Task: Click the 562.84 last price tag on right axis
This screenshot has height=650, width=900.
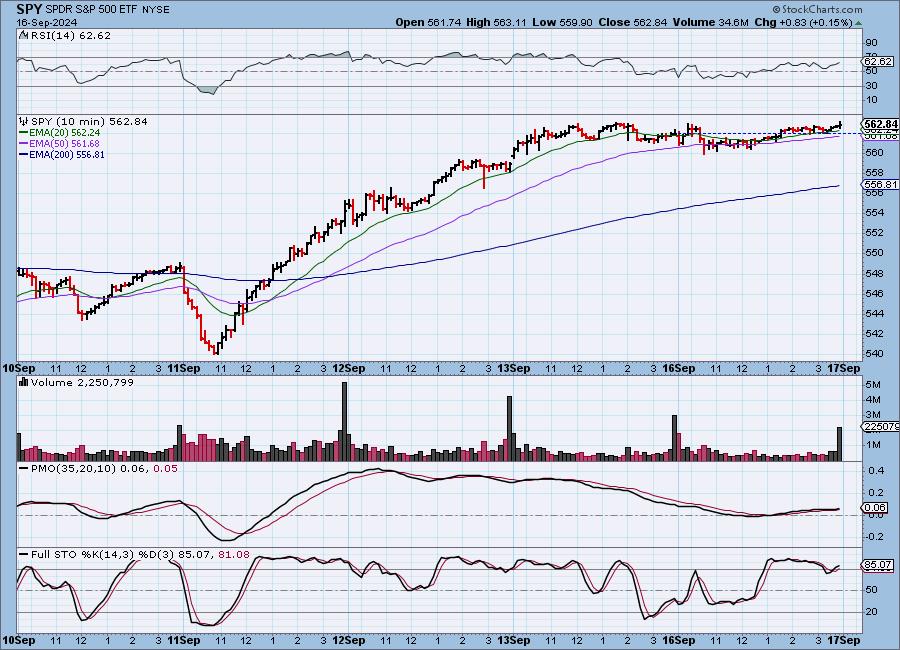Action: click(880, 124)
